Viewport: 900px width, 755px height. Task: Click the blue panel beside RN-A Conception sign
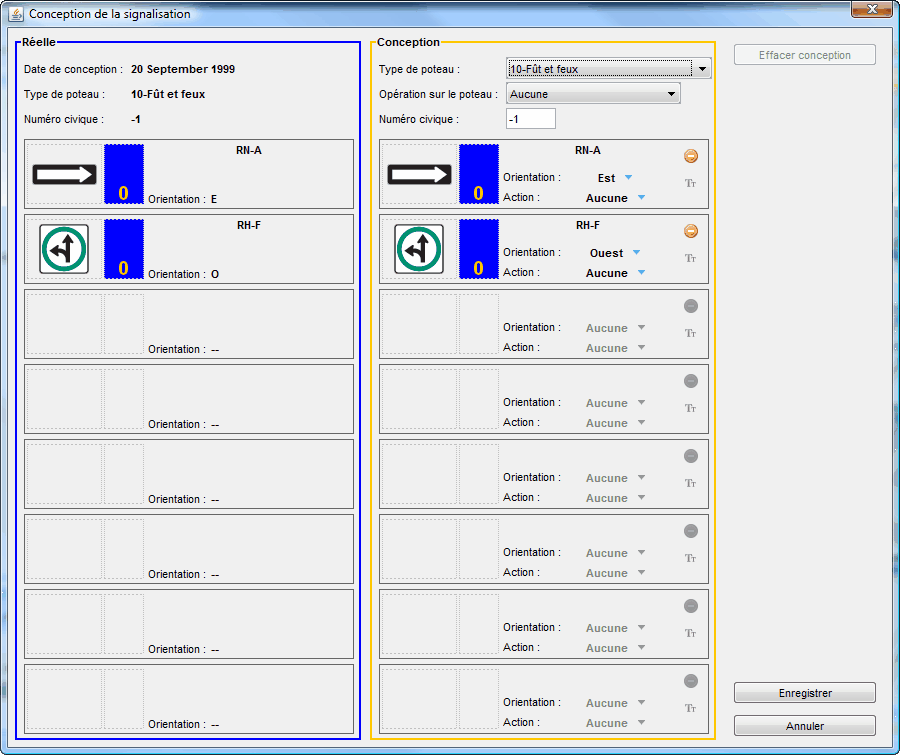(x=478, y=174)
